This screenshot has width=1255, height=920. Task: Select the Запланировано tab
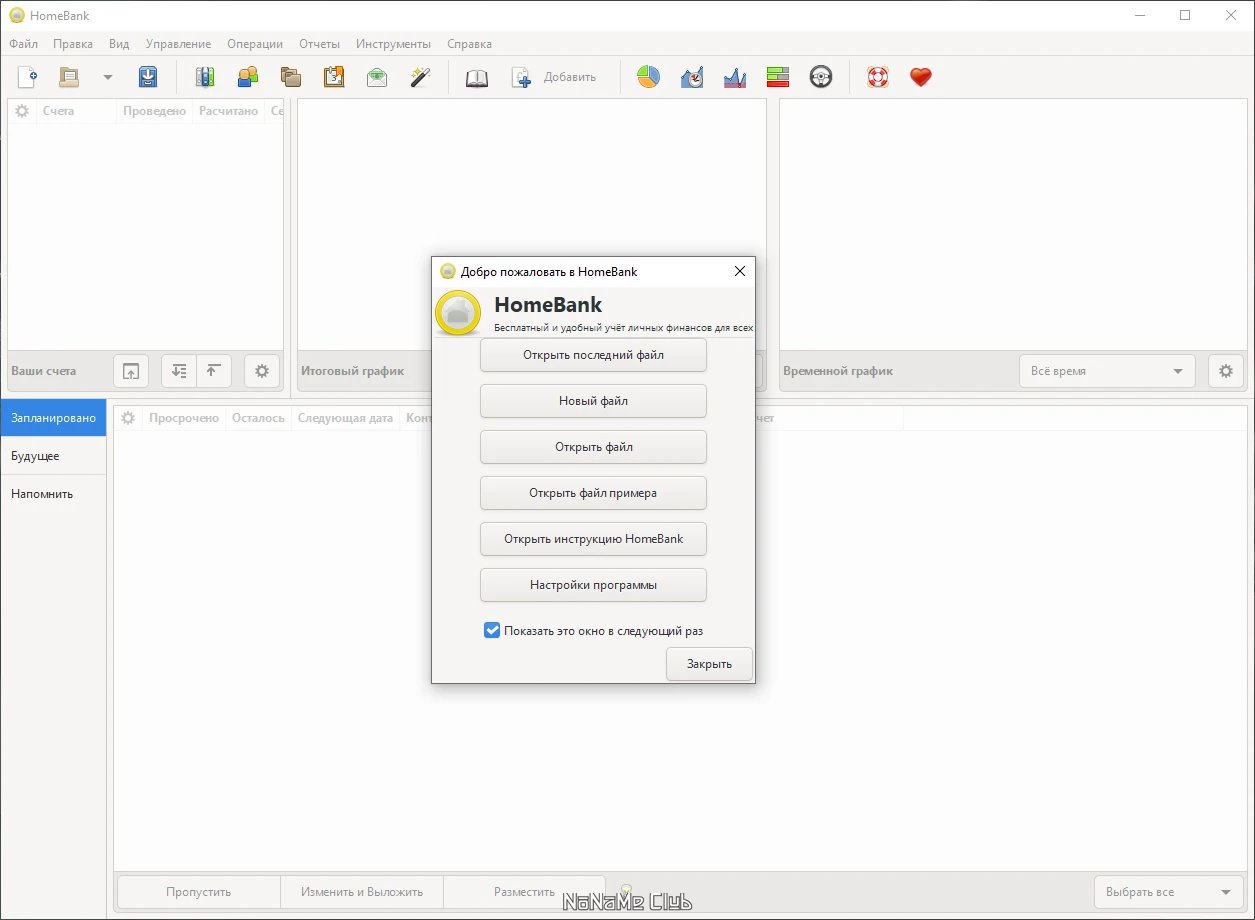click(x=53, y=418)
